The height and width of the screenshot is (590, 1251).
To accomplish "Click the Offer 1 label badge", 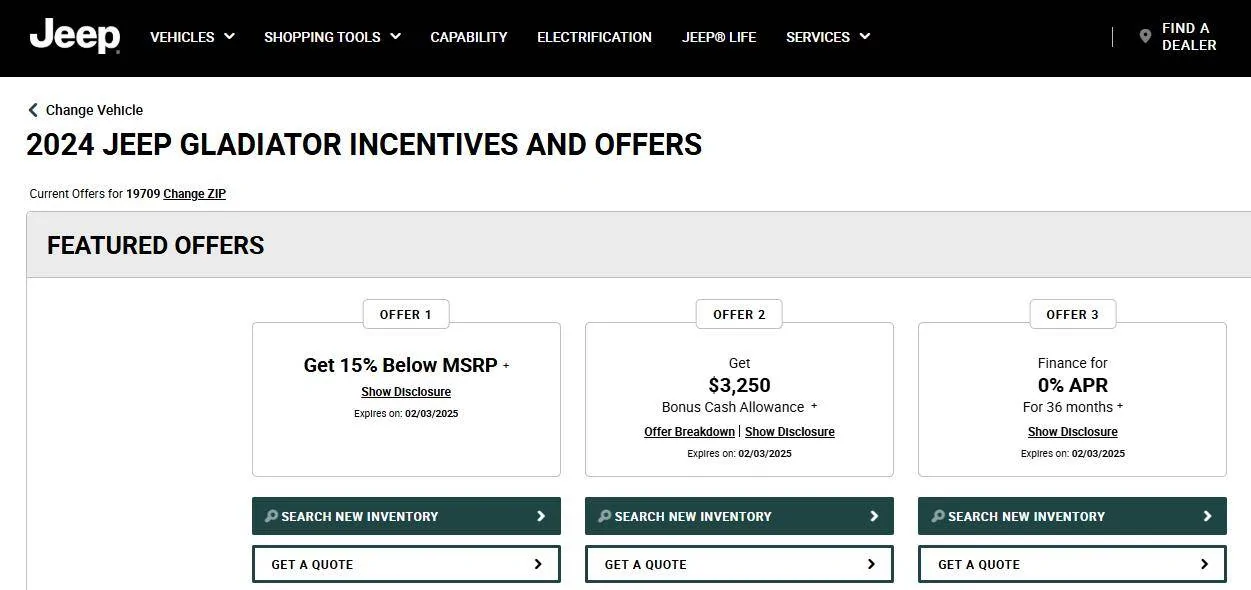I will pos(406,314).
